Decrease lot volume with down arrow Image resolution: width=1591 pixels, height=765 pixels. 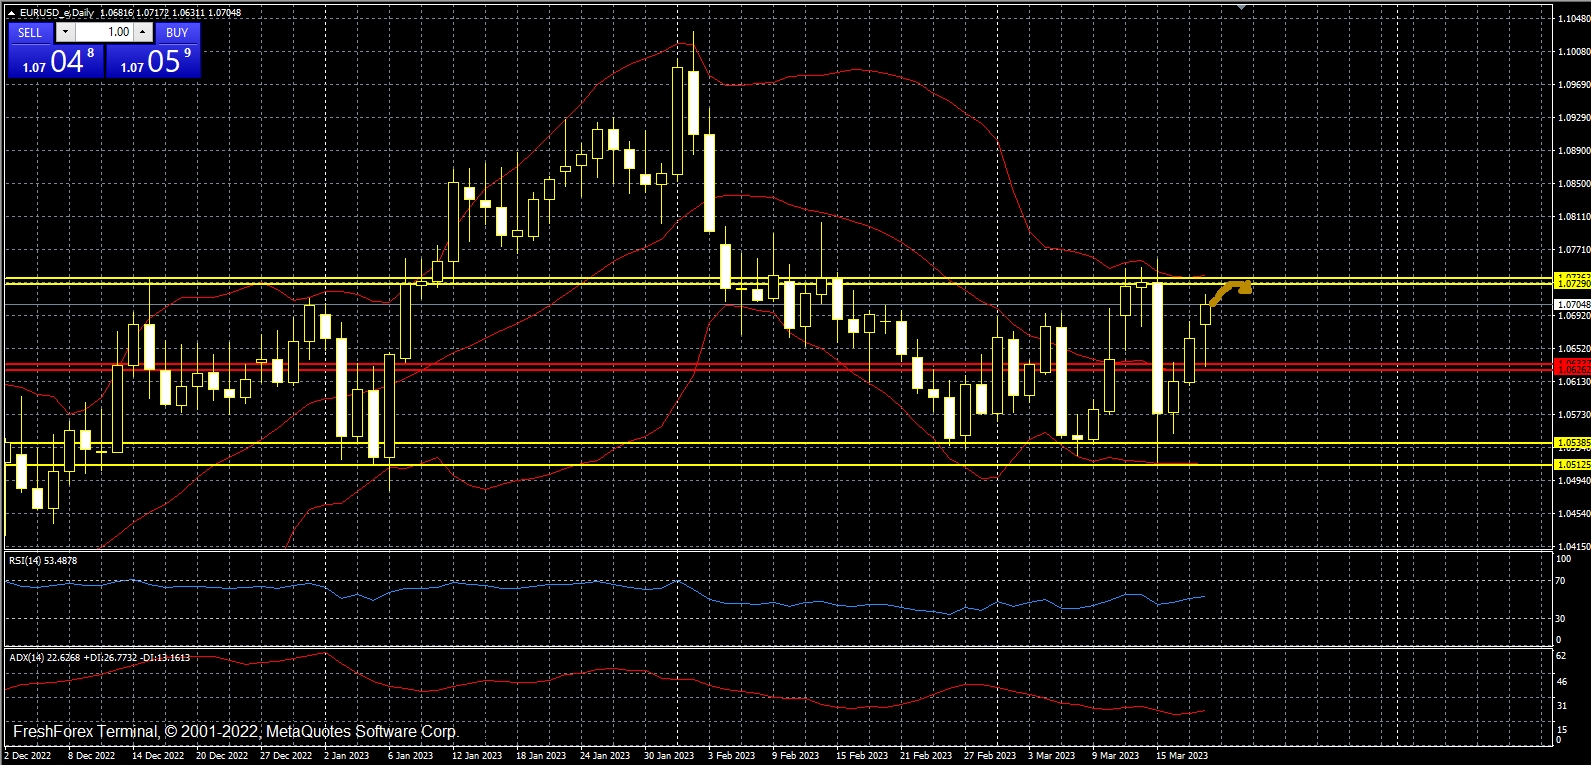66,32
